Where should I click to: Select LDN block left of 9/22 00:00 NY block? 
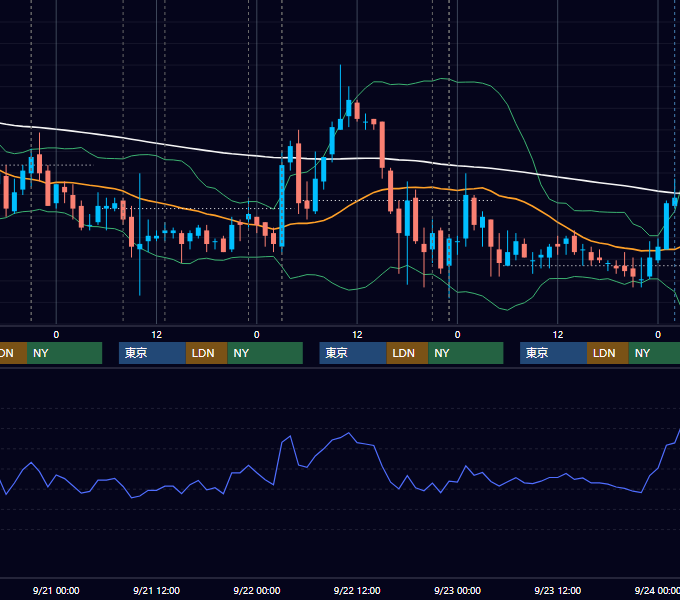(206, 353)
